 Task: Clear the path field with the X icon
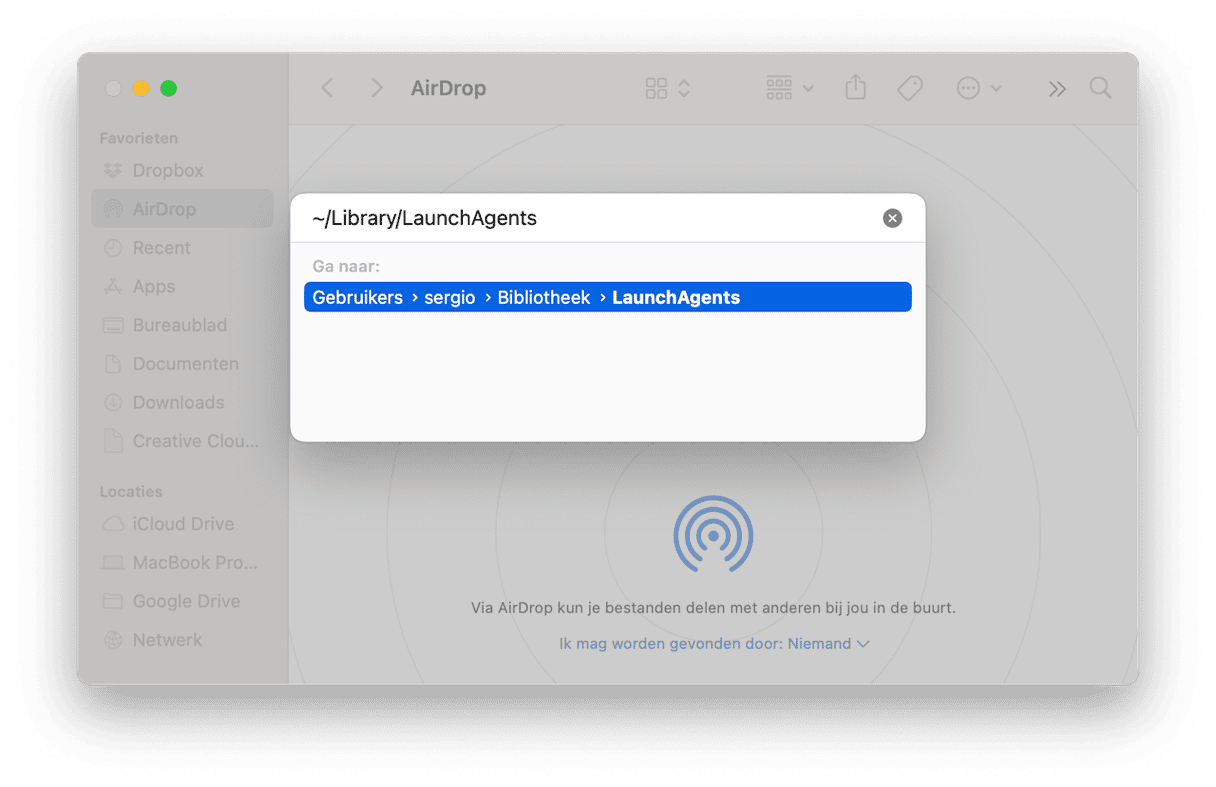point(892,218)
